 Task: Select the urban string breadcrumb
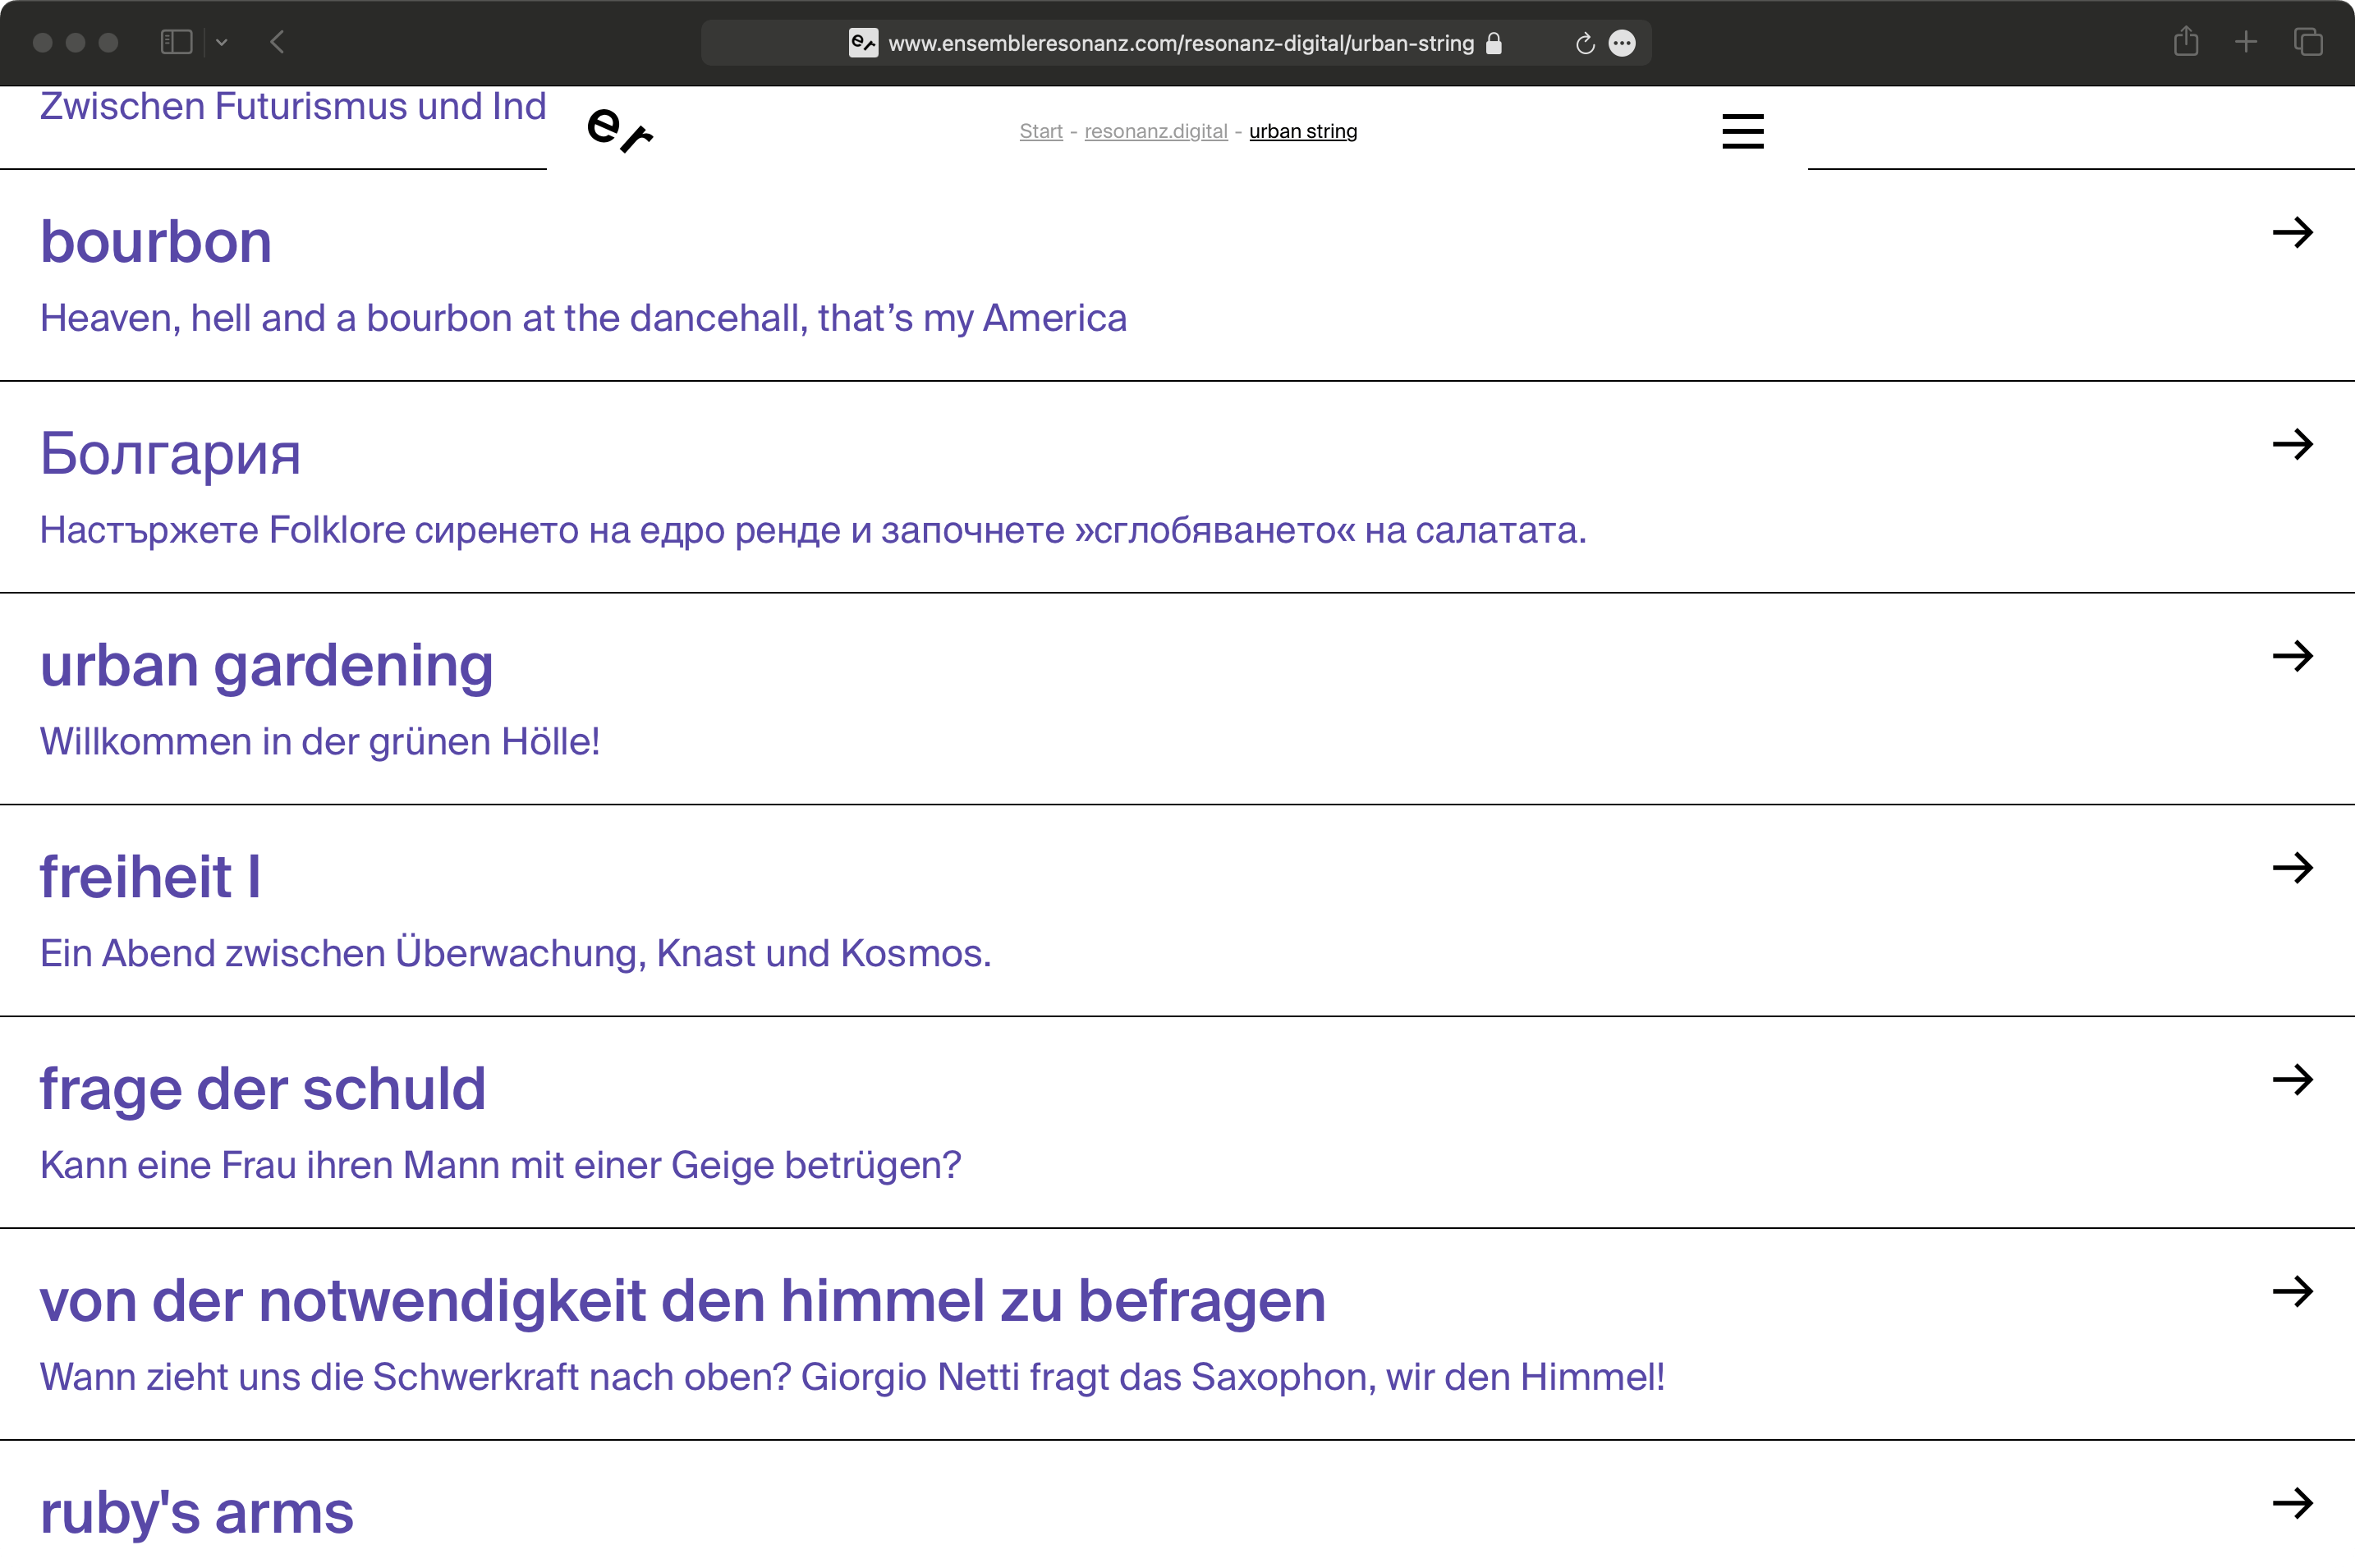[x=1302, y=131]
